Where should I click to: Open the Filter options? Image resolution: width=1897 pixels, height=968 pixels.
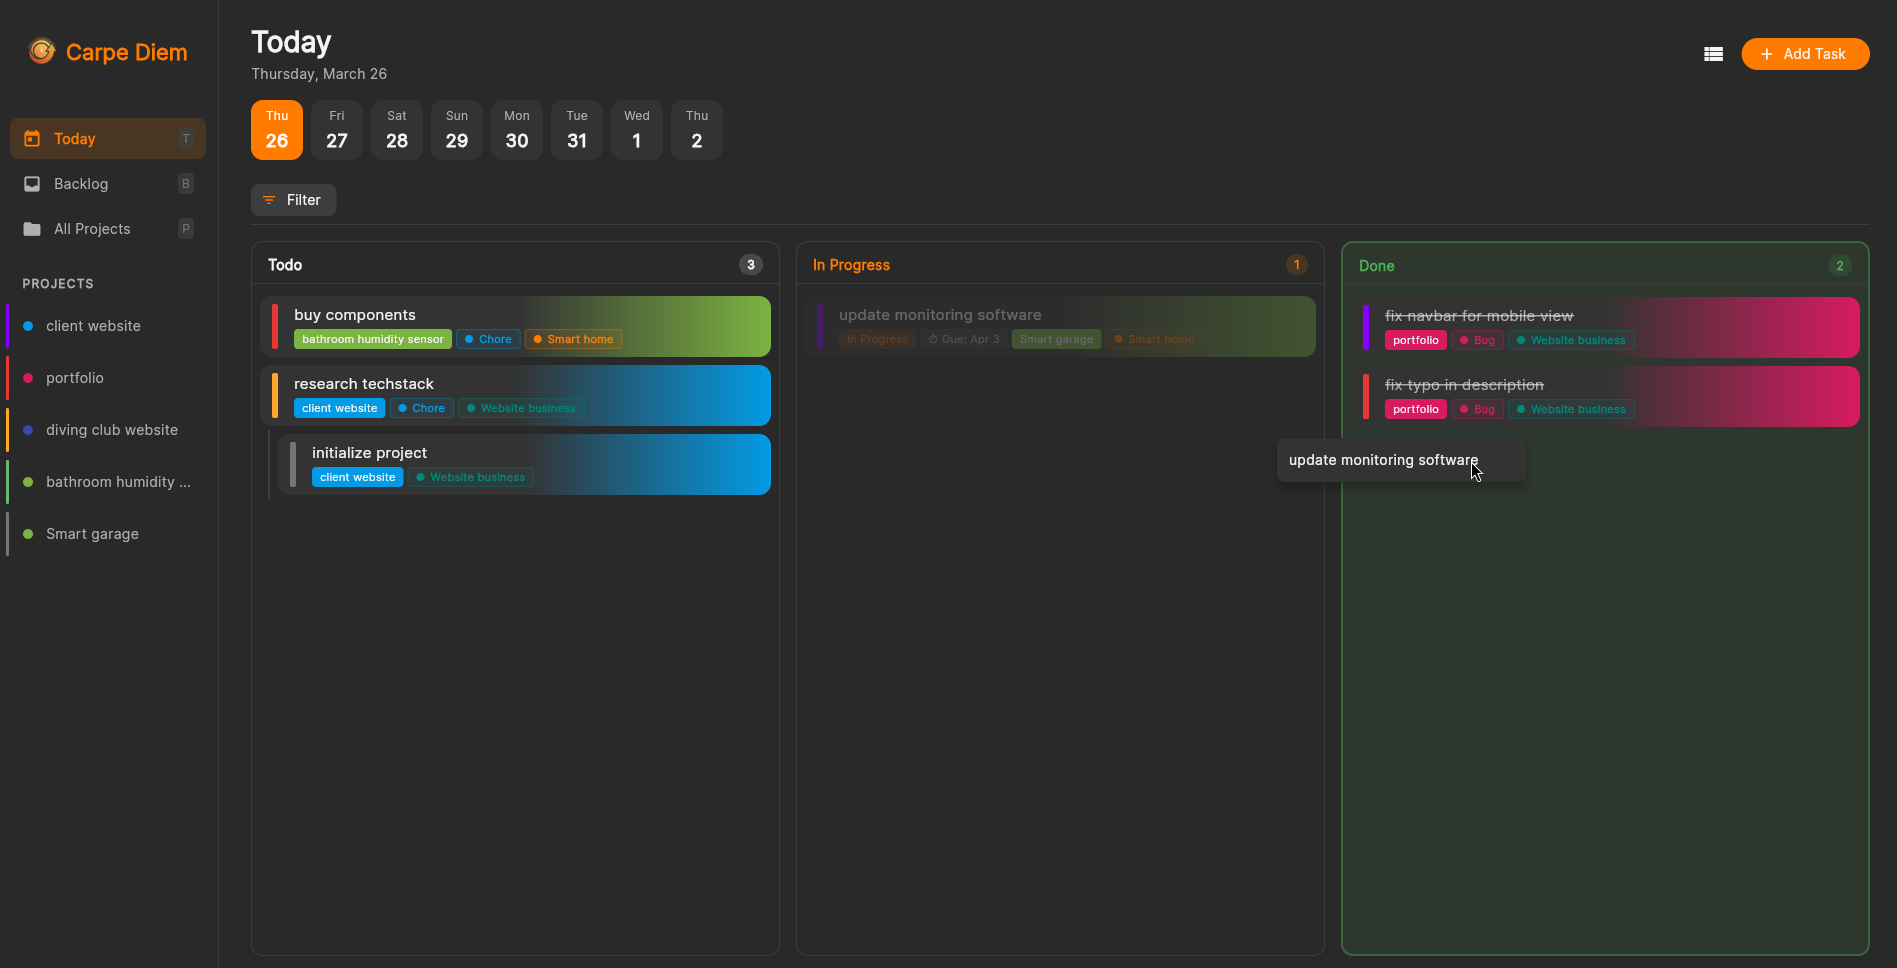293,200
